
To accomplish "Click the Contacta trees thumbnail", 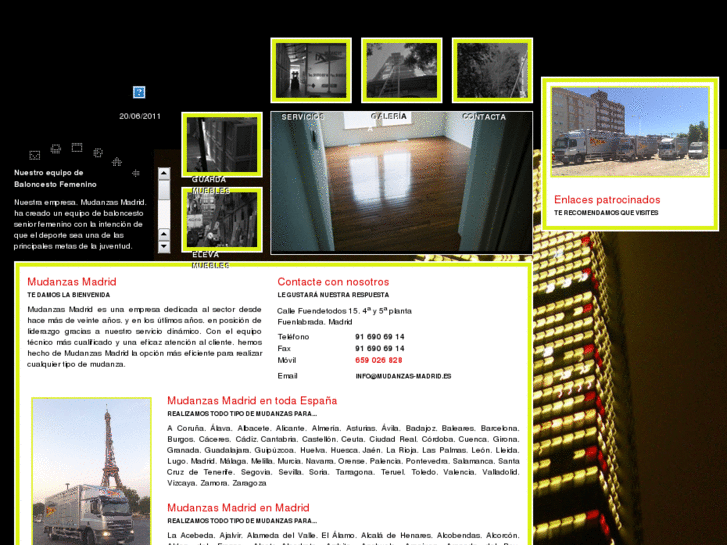I will click(x=492, y=71).
